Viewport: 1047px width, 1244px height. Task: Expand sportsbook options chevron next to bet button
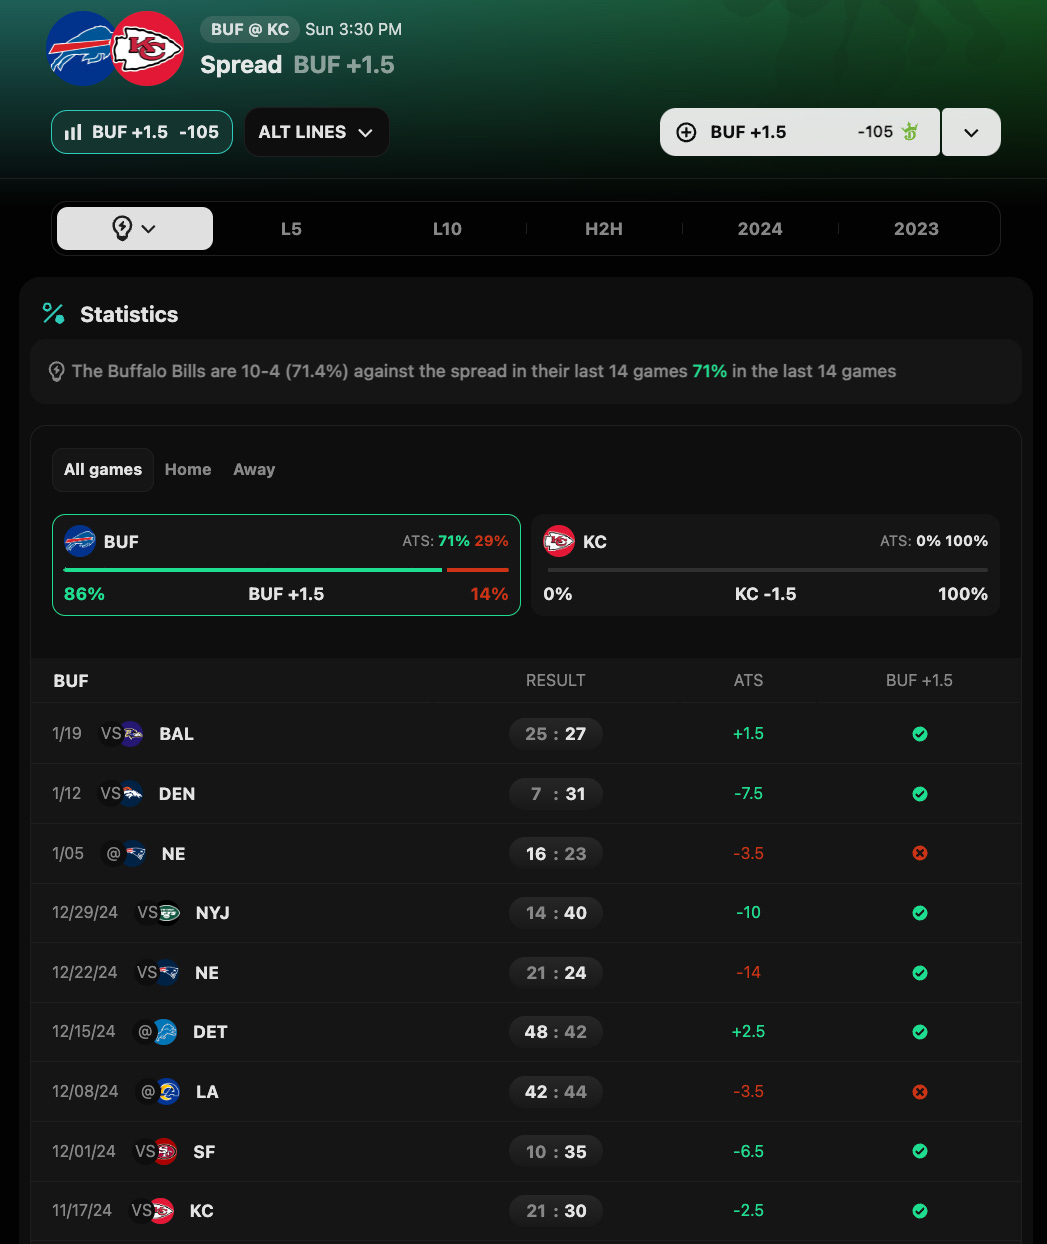tap(971, 132)
